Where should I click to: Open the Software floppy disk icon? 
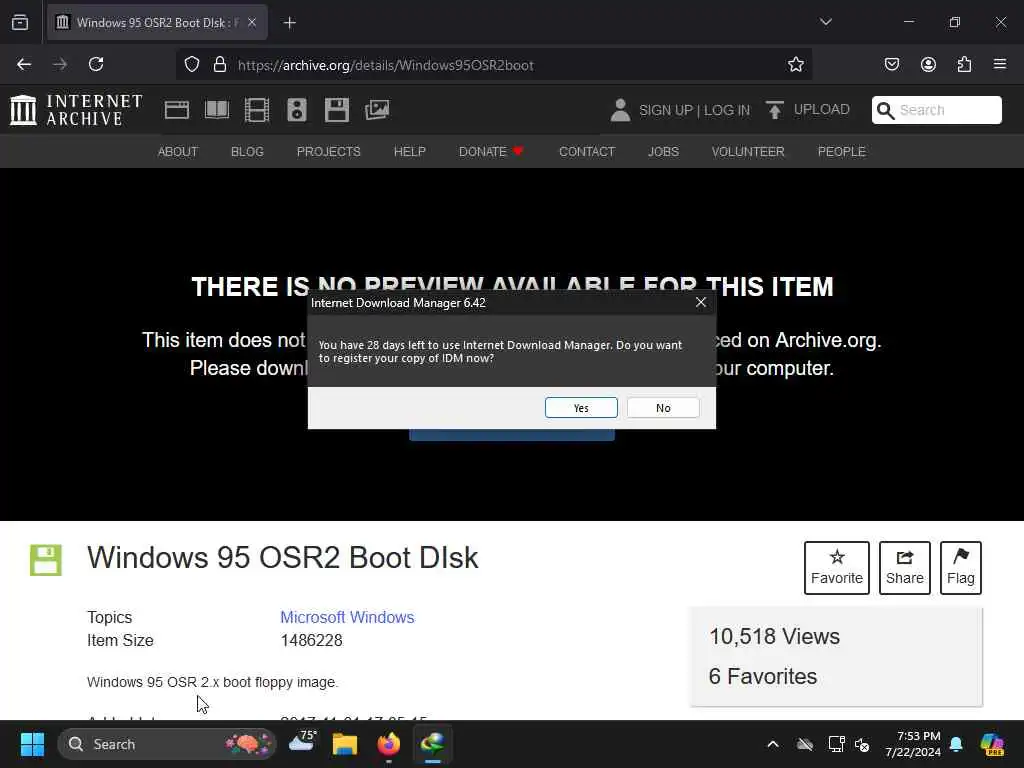[337, 110]
